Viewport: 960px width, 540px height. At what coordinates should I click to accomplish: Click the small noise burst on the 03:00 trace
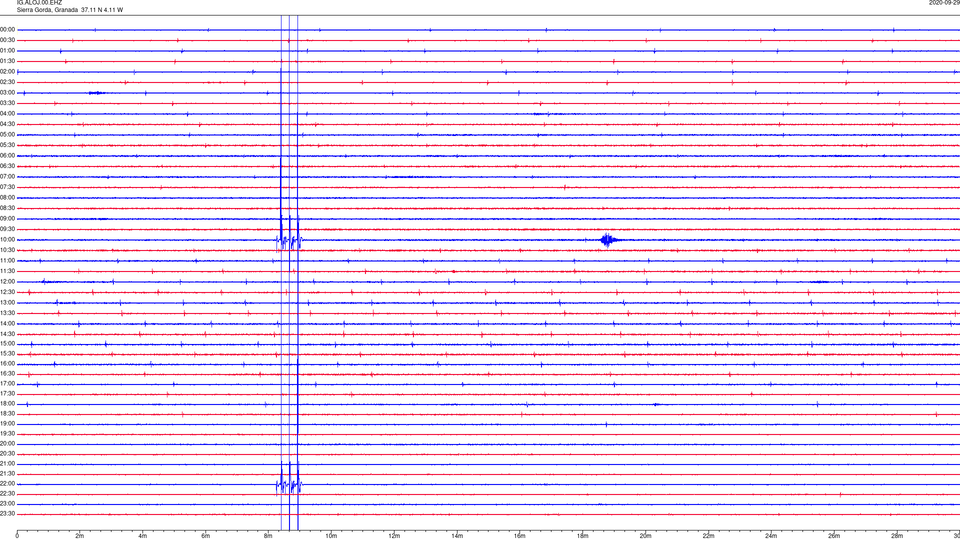97,93
